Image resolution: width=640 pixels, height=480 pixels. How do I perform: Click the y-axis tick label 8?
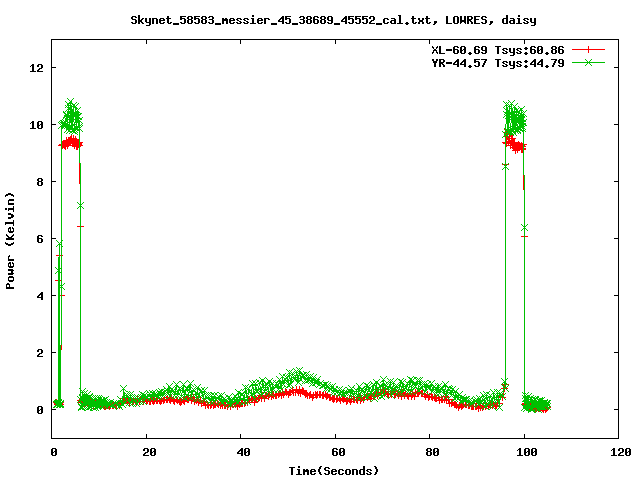tap(40, 182)
